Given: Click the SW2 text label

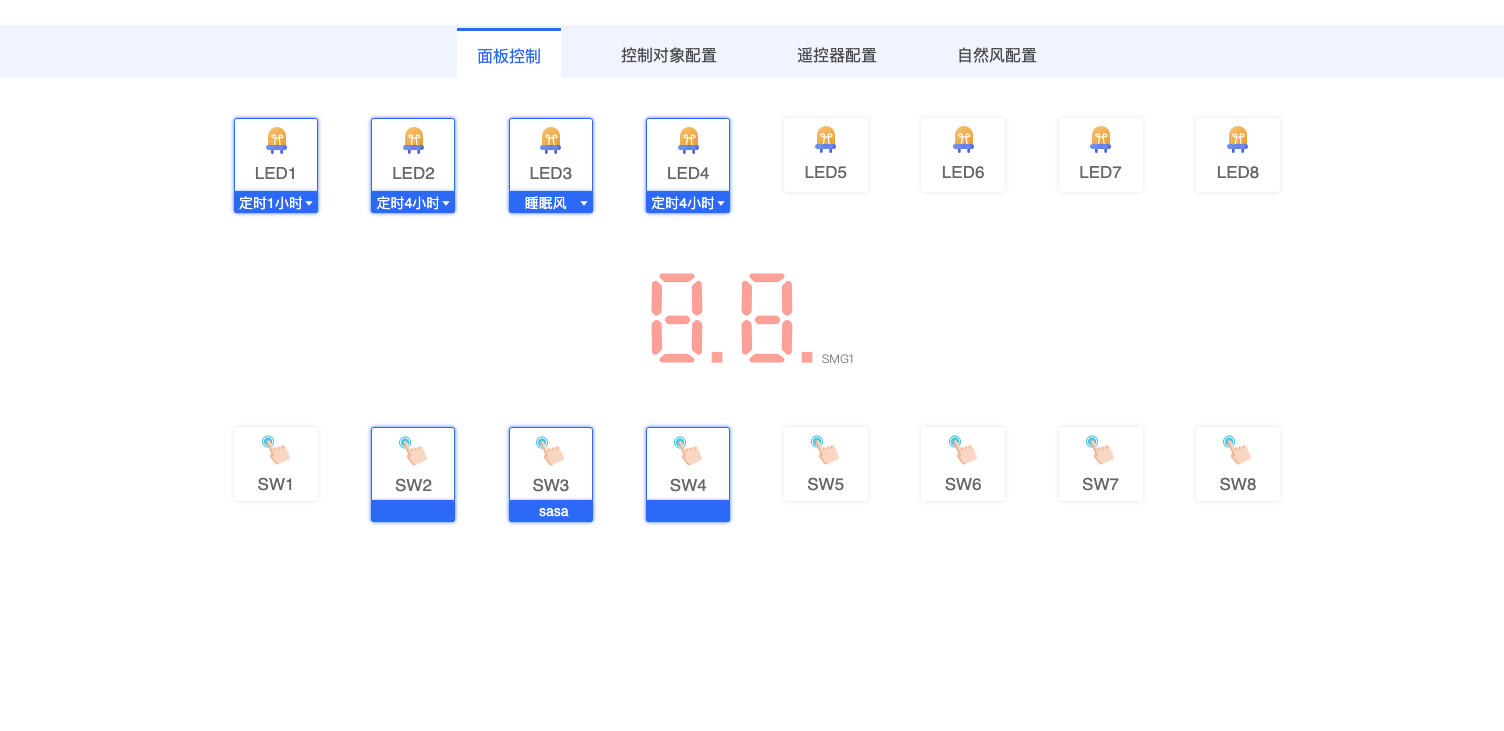Looking at the screenshot, I should [x=413, y=485].
